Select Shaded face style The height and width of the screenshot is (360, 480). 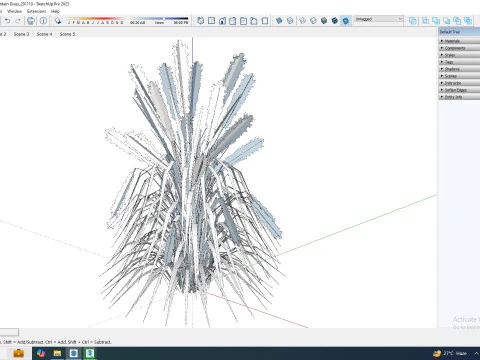(324, 21)
